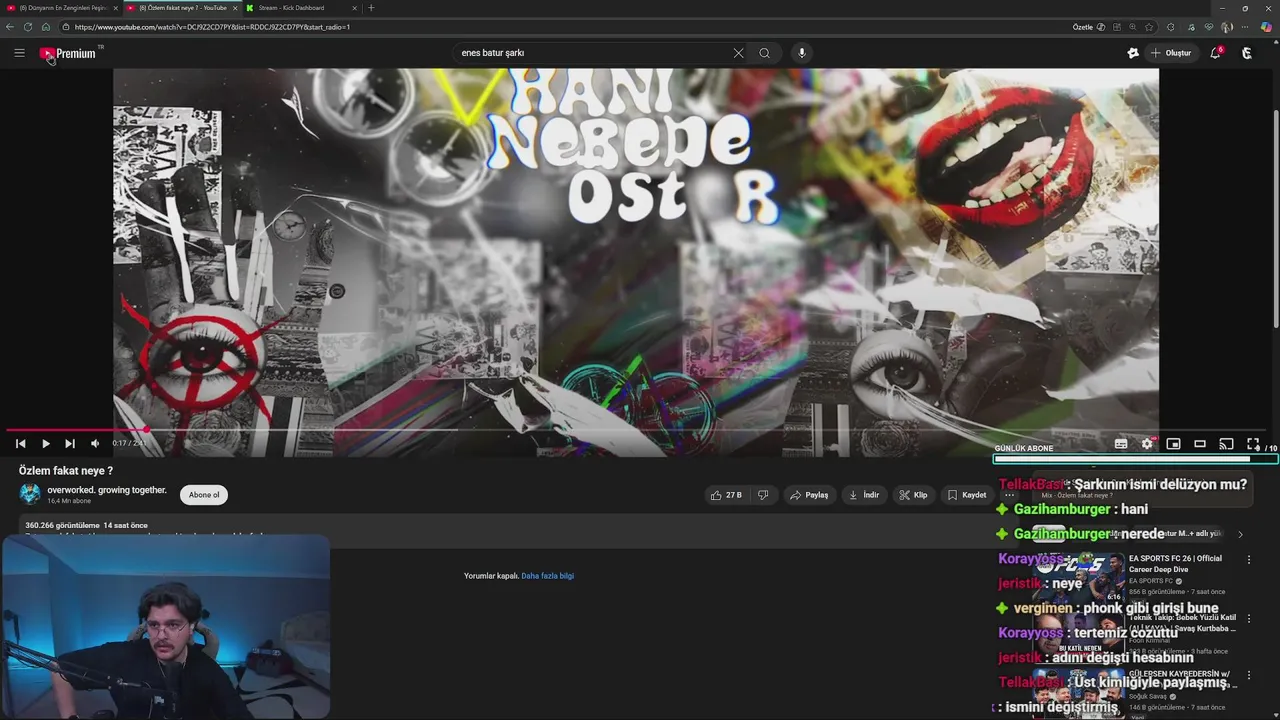The width and height of the screenshot is (1280, 720).
Task: Open options for Teknik Takip Bebek Yüzlü Katil
Action: click(x=1248, y=619)
